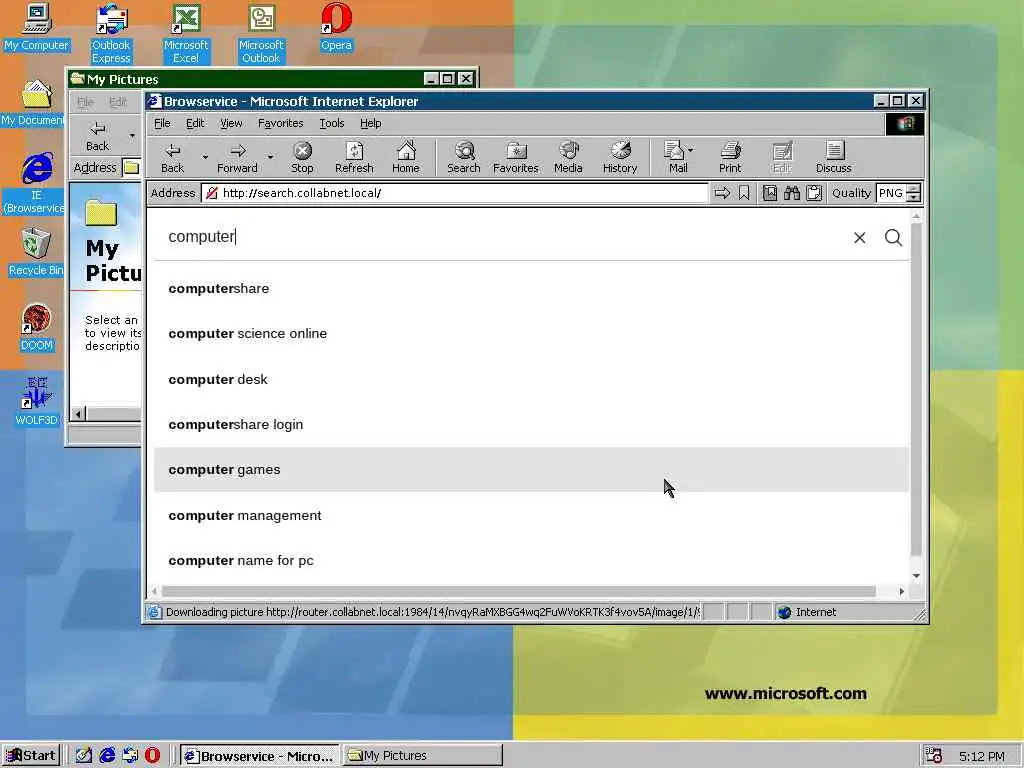Expand the Back button history dropdown arrow

pos(205,157)
